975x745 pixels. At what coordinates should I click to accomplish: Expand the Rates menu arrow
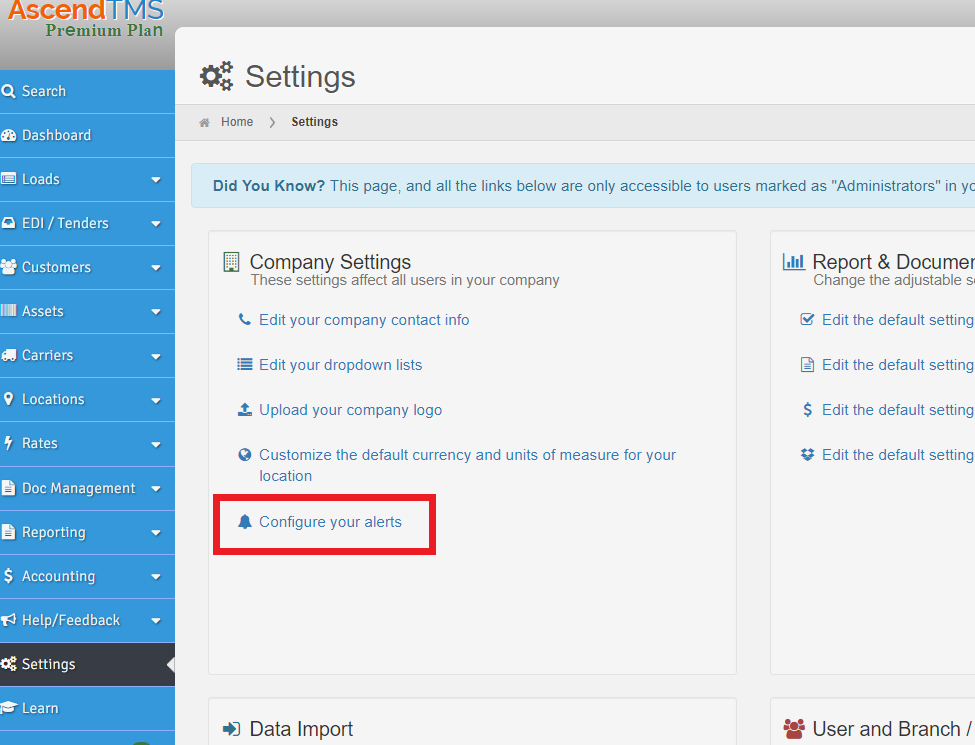pos(156,445)
